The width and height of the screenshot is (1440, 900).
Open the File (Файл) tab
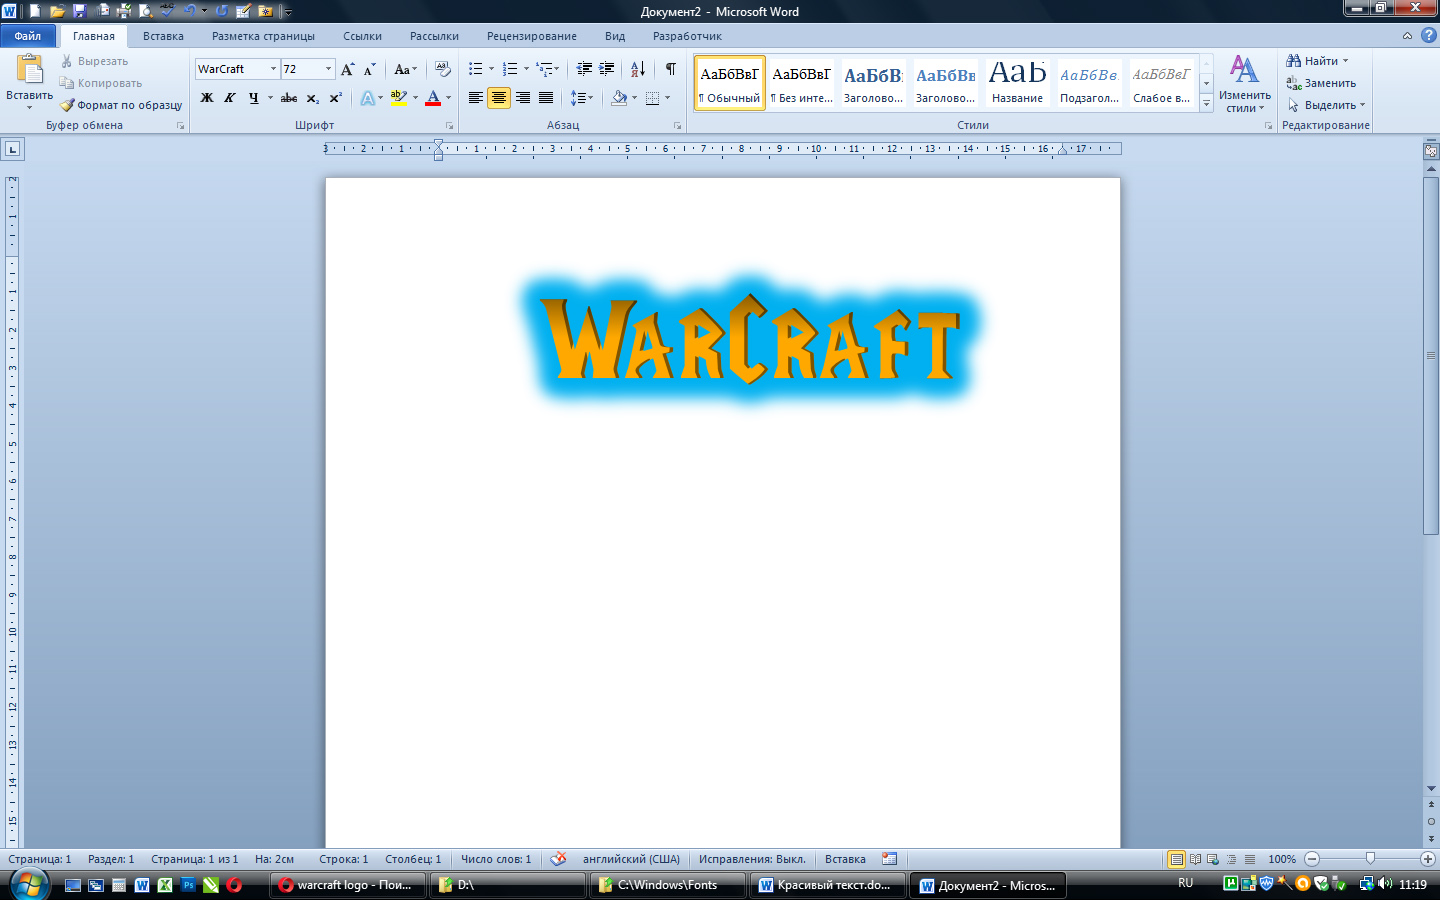click(x=28, y=36)
